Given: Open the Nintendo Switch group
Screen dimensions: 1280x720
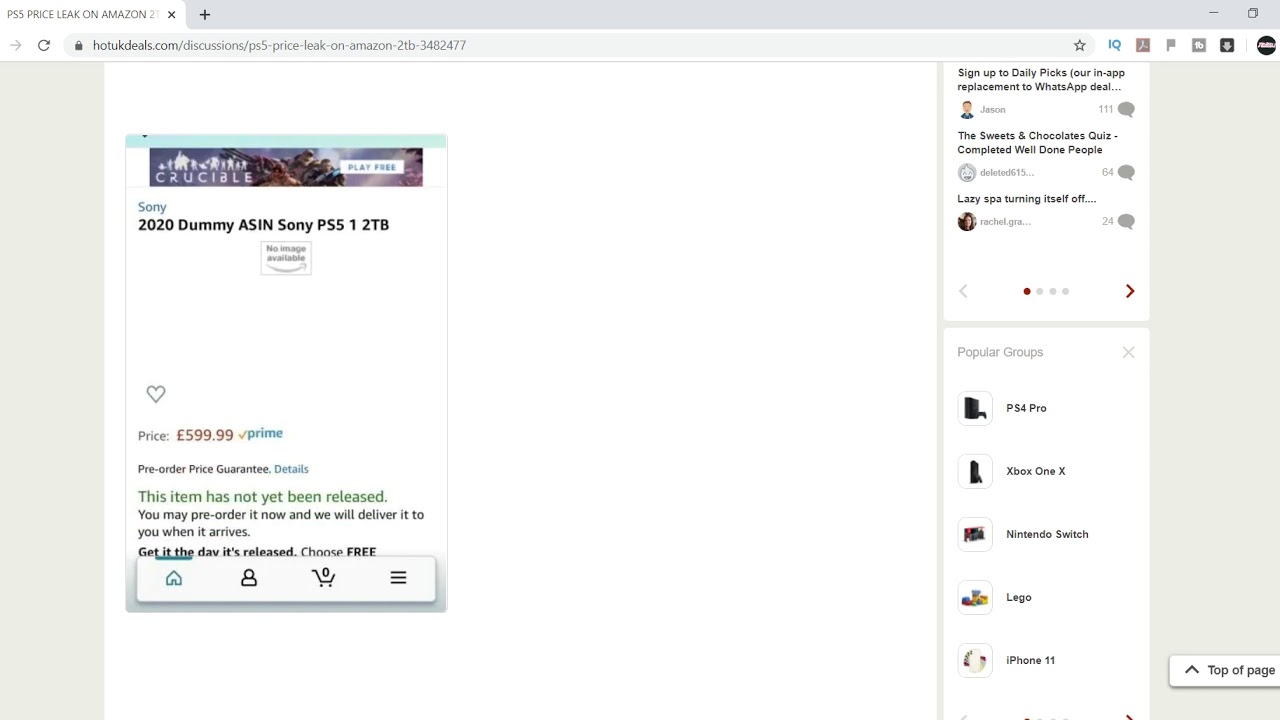Looking at the screenshot, I should (x=1047, y=534).
